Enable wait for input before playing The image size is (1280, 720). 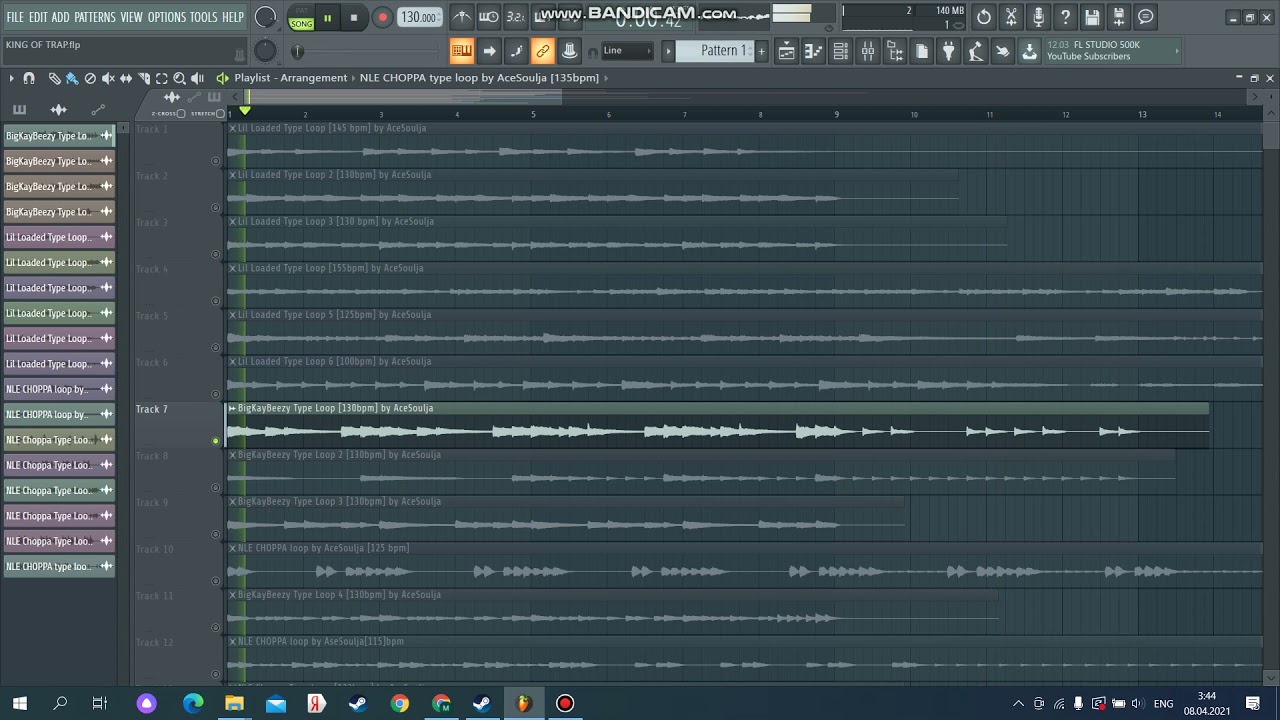[489, 17]
